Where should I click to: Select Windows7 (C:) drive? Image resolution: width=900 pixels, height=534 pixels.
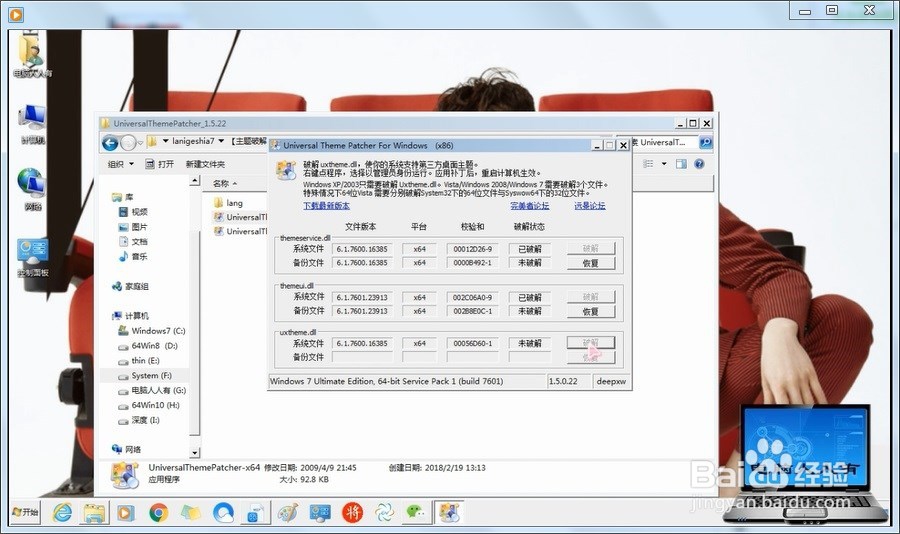tap(152, 331)
